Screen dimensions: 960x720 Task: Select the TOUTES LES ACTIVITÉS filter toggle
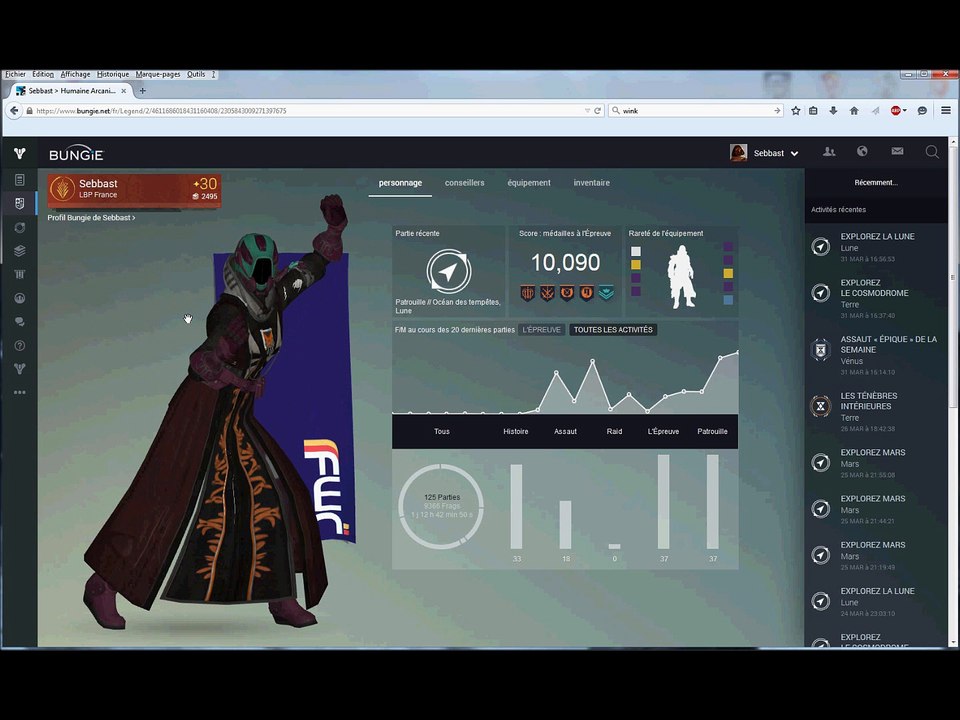point(613,329)
